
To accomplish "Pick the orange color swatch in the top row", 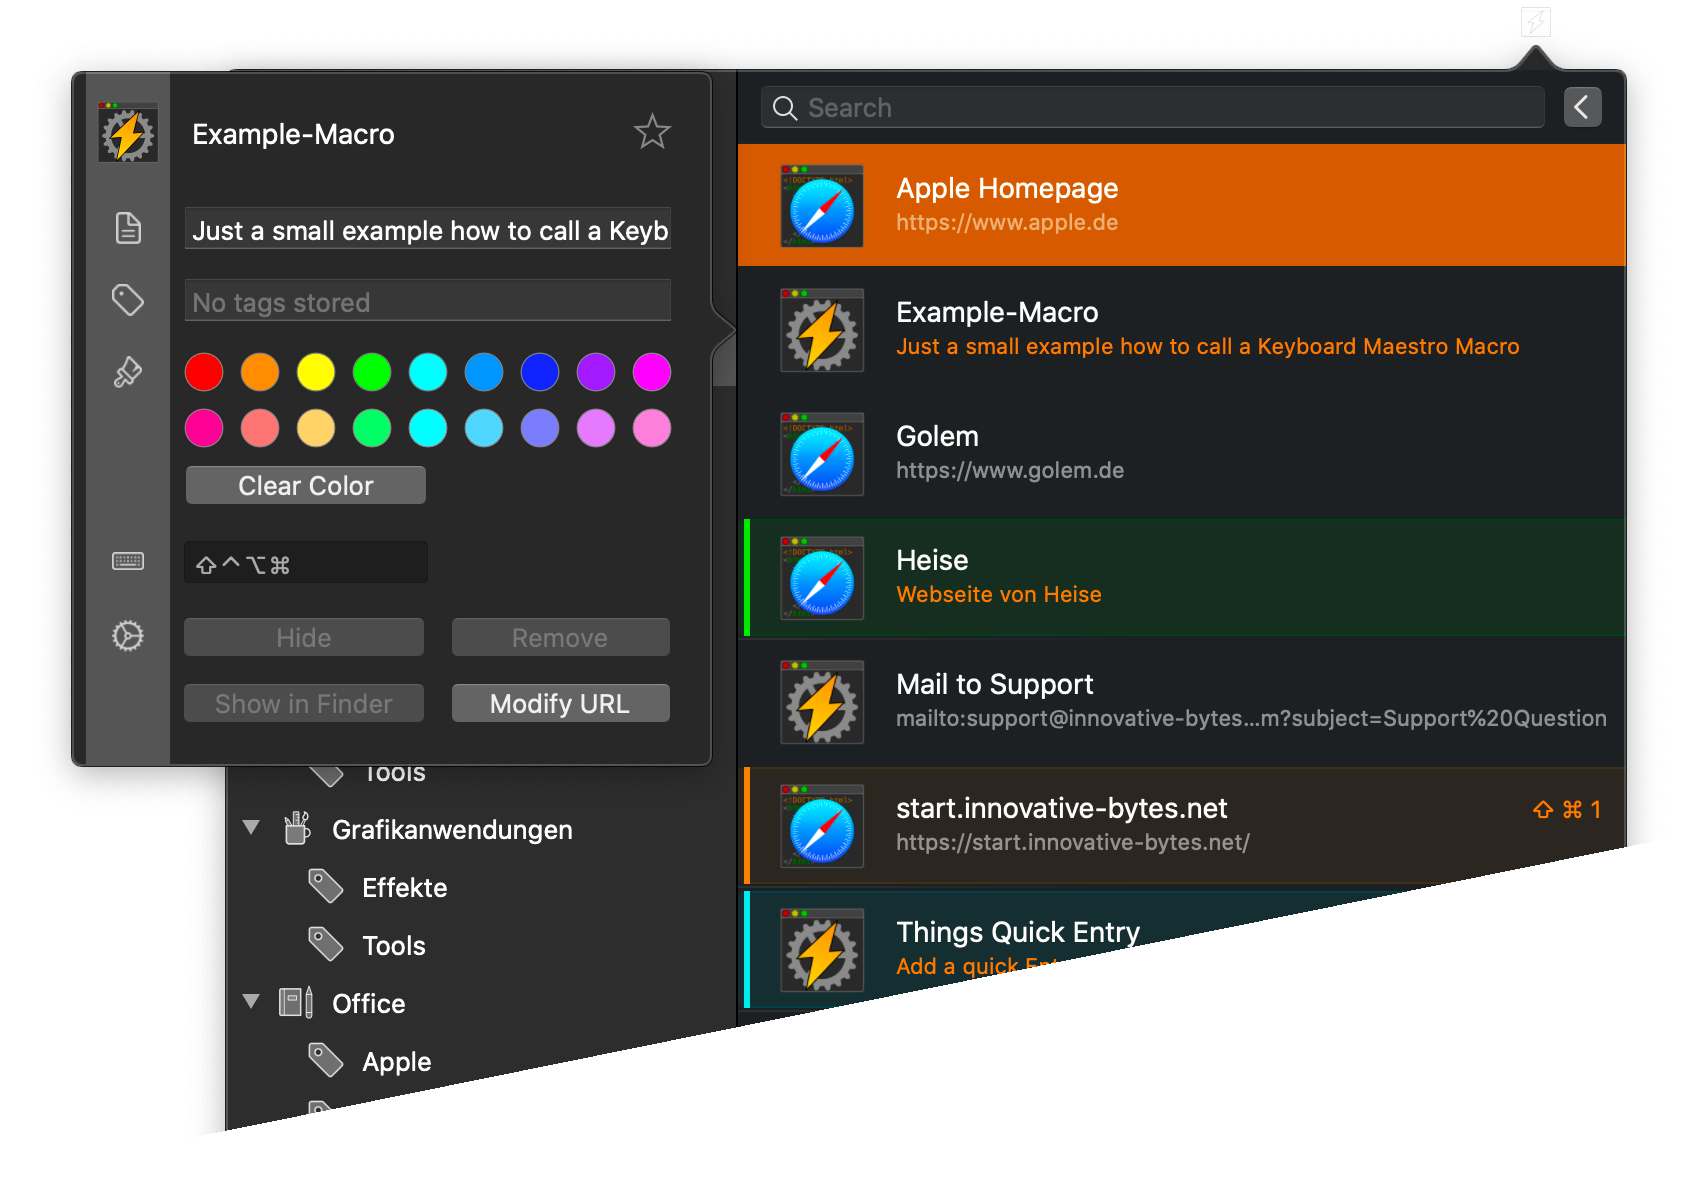I will click(x=260, y=372).
